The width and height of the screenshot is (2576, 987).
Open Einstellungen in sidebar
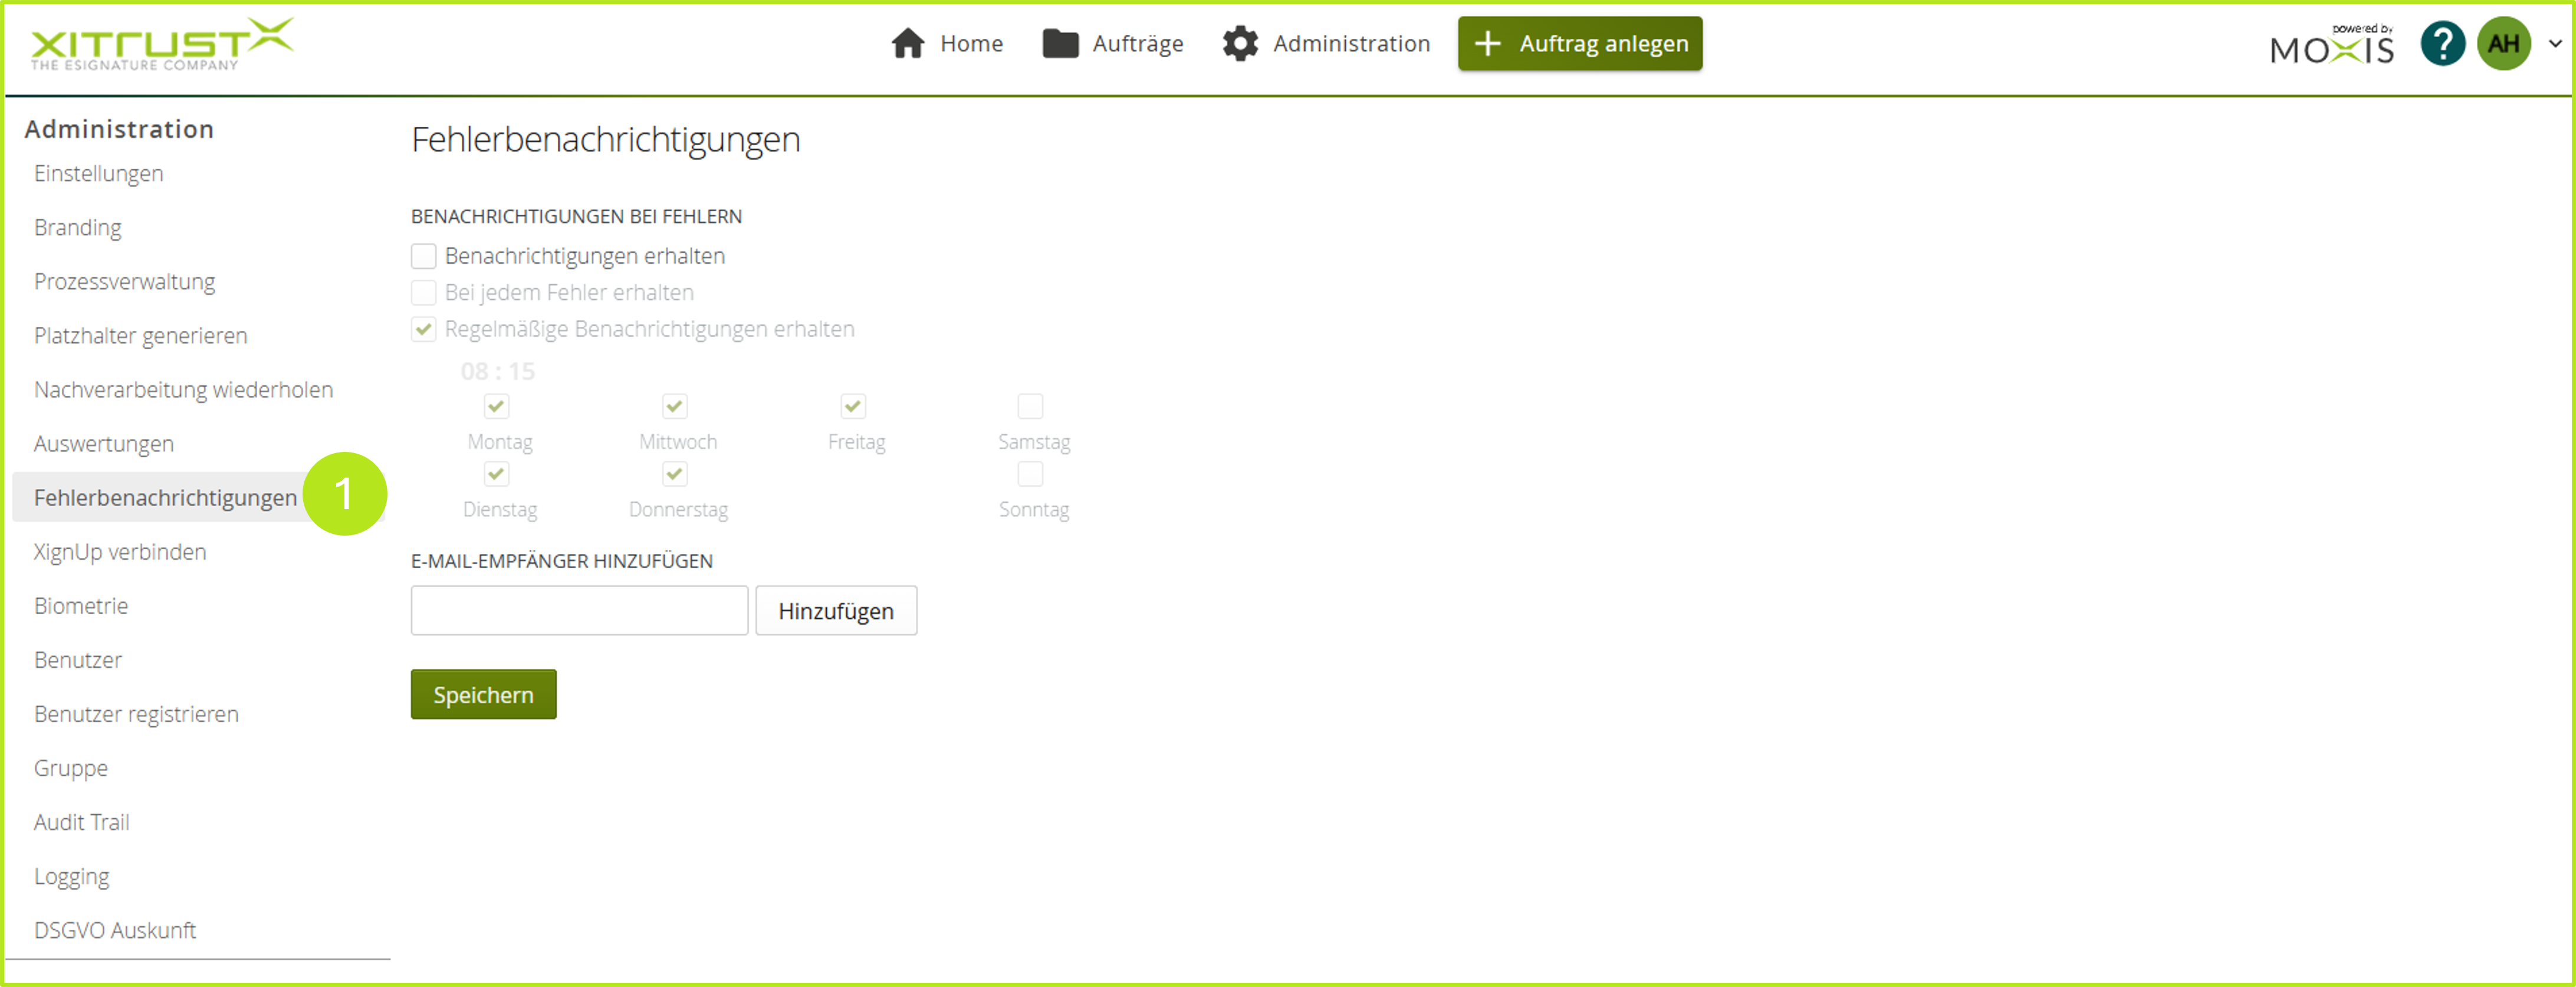(98, 173)
